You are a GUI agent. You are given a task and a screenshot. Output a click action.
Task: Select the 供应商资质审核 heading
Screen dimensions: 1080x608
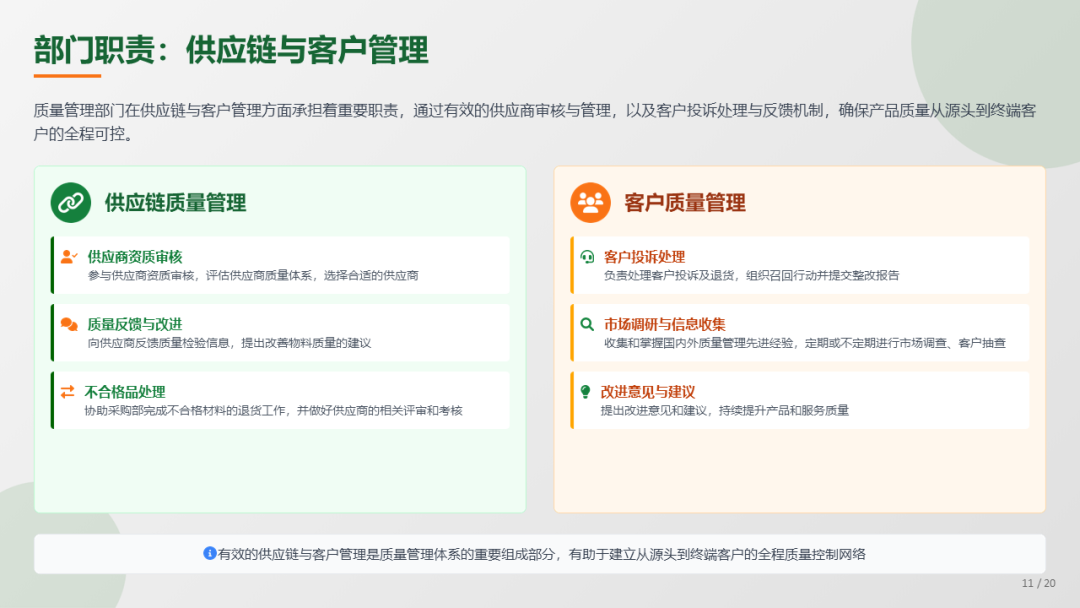click(x=135, y=257)
